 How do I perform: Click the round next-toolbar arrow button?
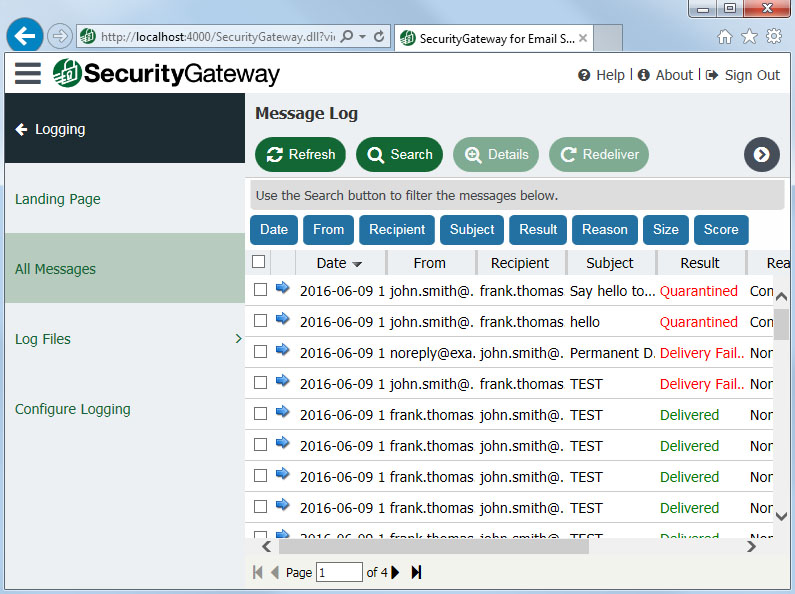762,155
